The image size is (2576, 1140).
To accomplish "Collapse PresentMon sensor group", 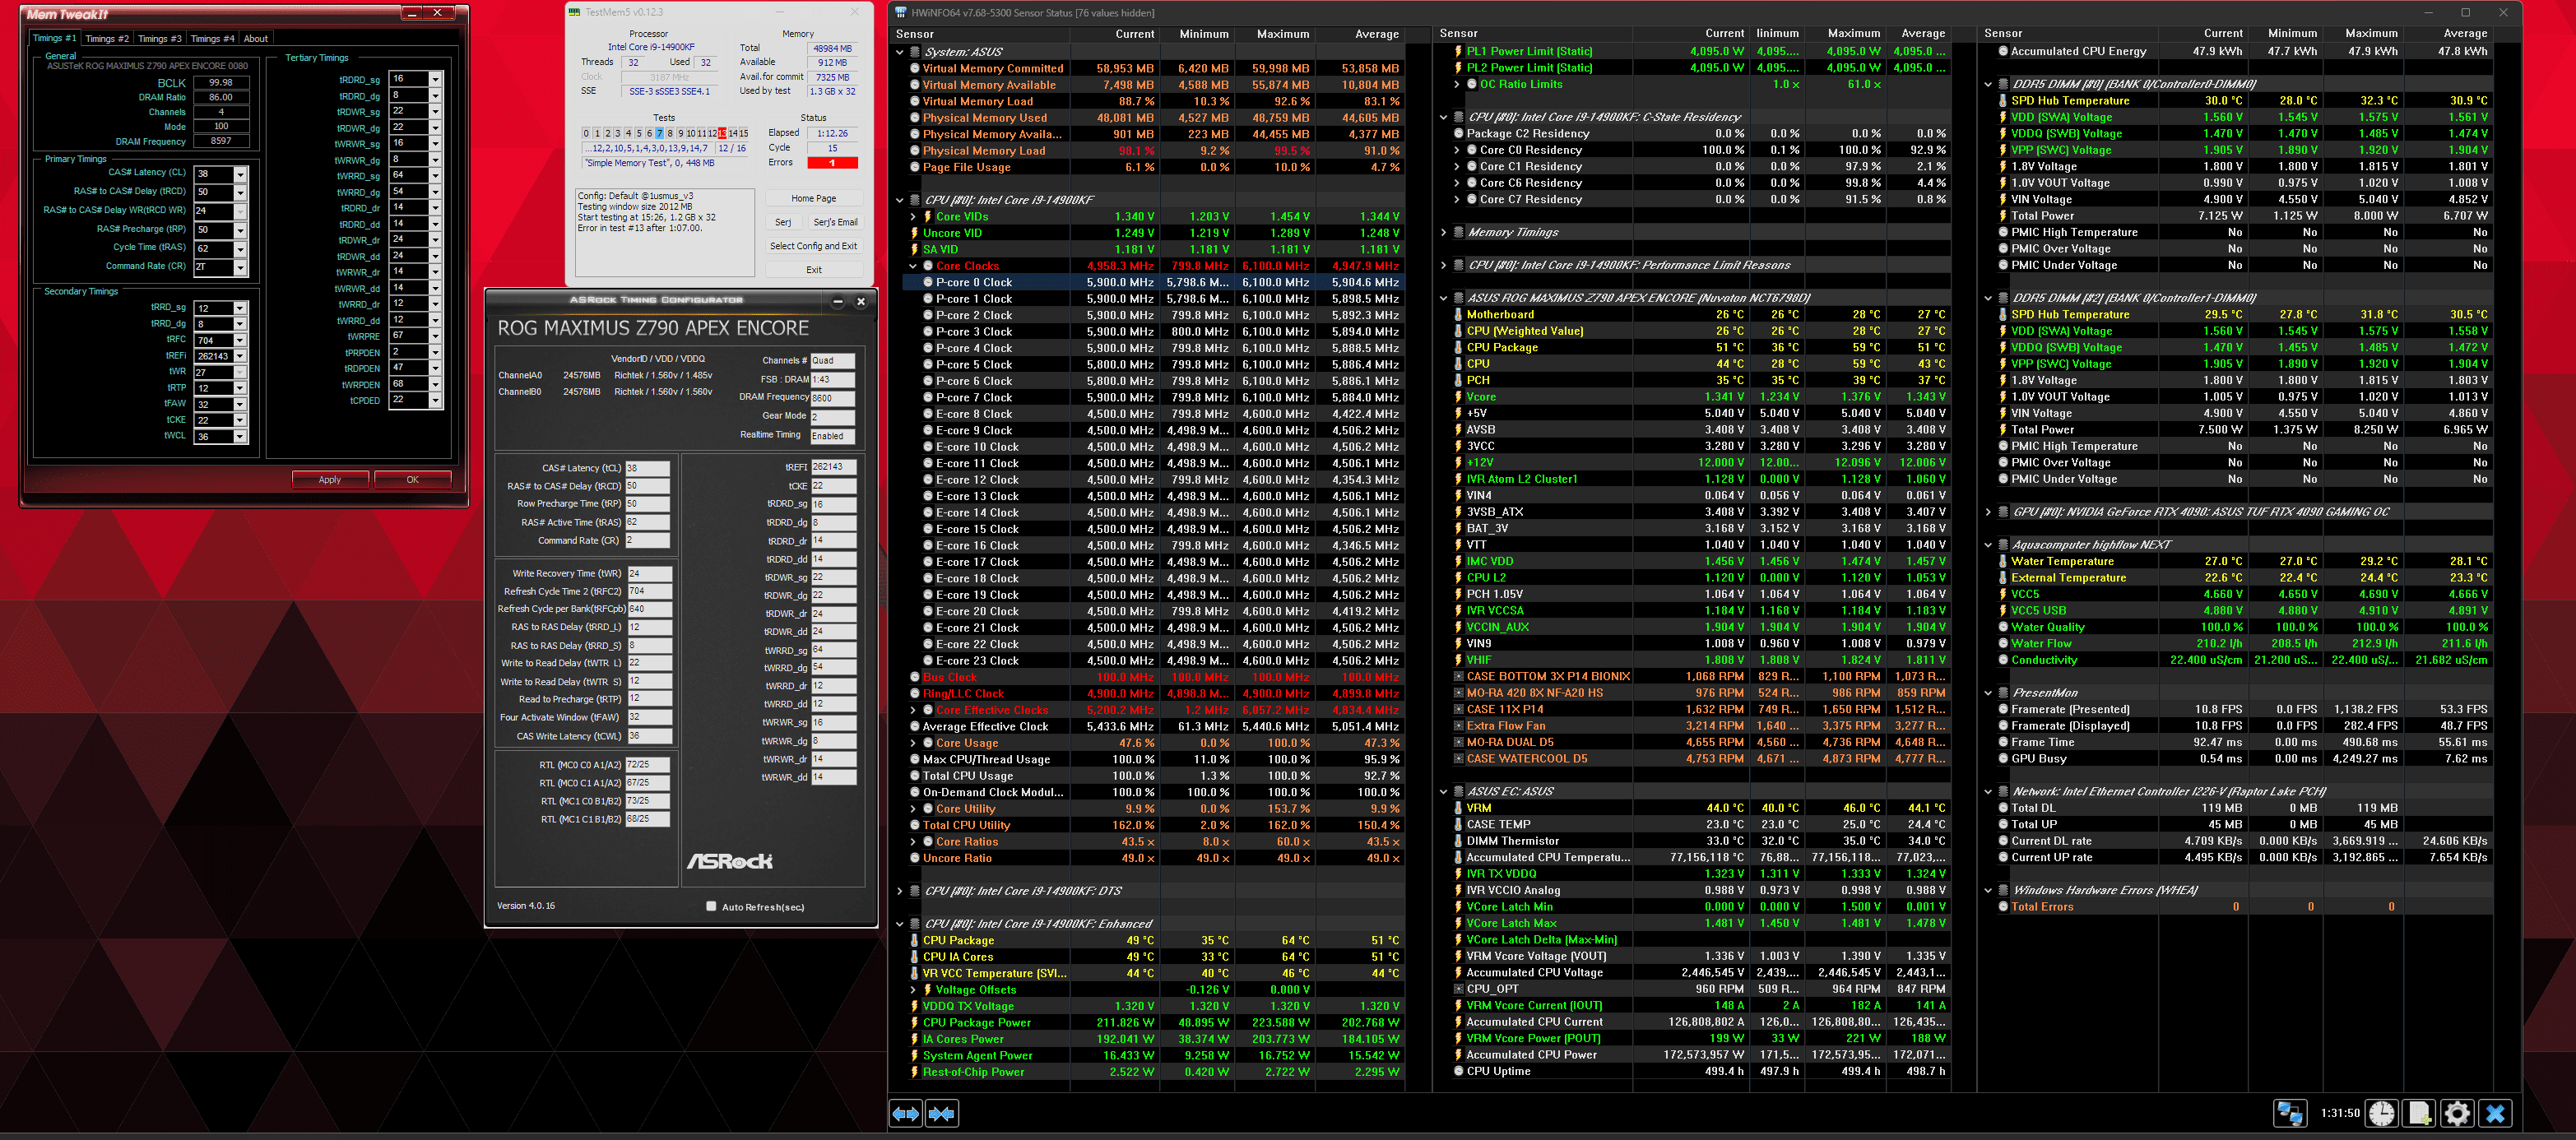I will (x=1988, y=692).
